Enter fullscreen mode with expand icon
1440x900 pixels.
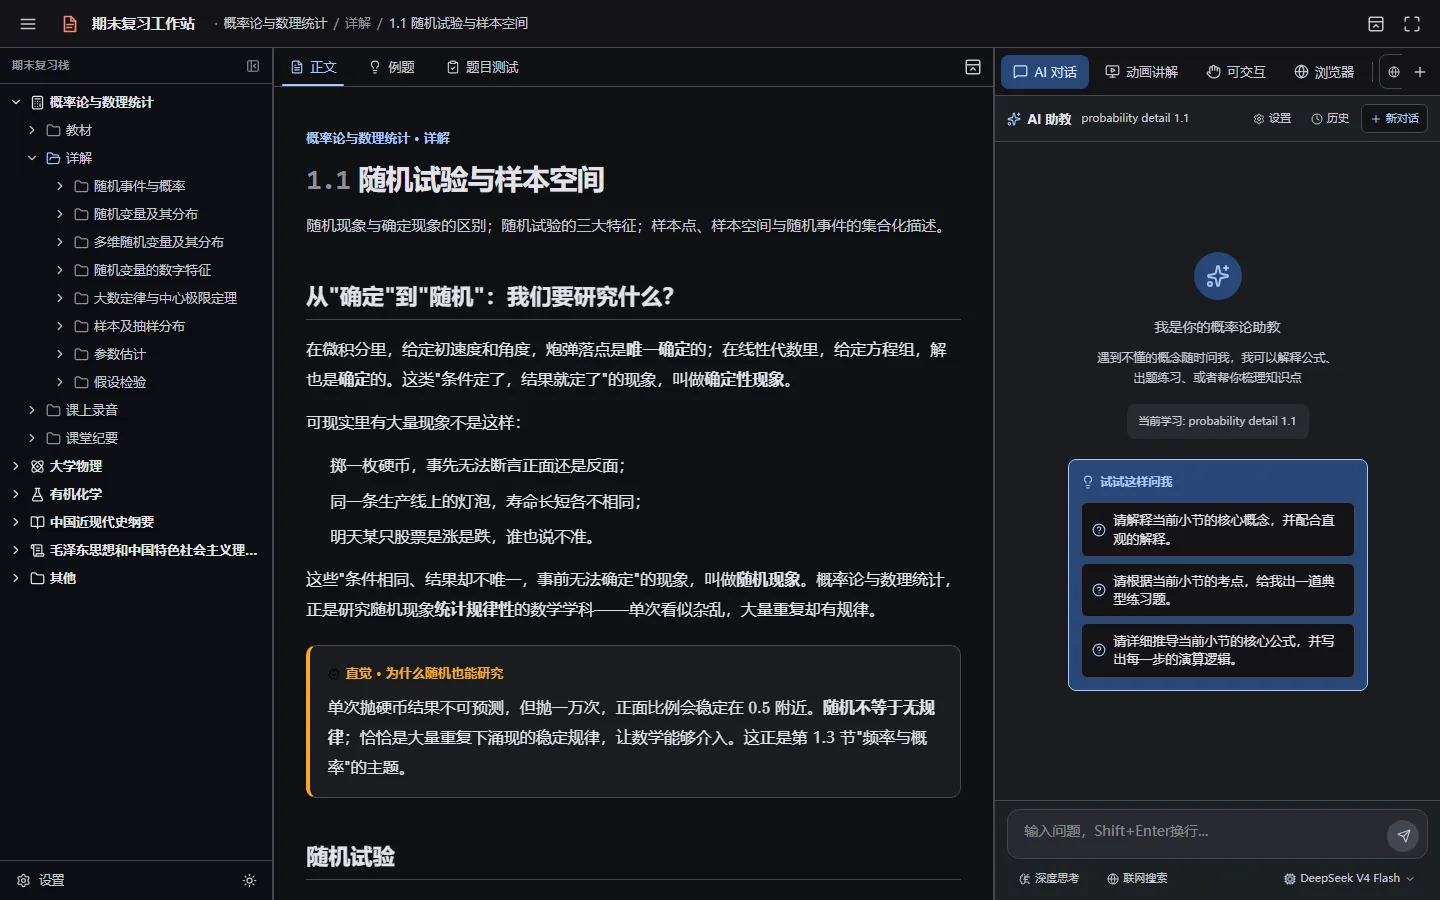point(1412,24)
